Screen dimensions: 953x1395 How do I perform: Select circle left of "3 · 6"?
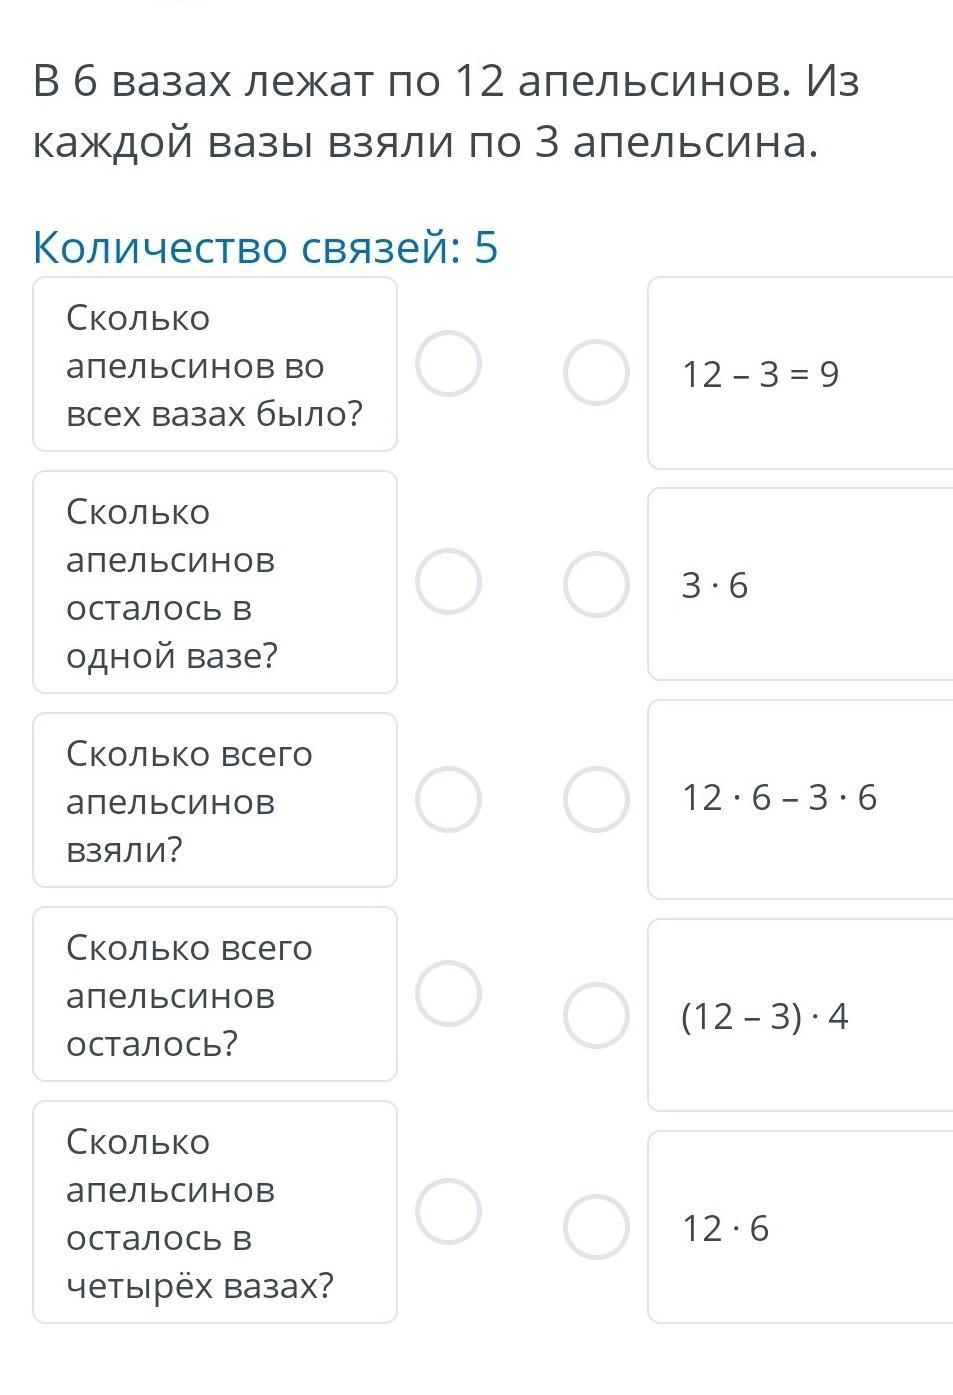click(596, 585)
